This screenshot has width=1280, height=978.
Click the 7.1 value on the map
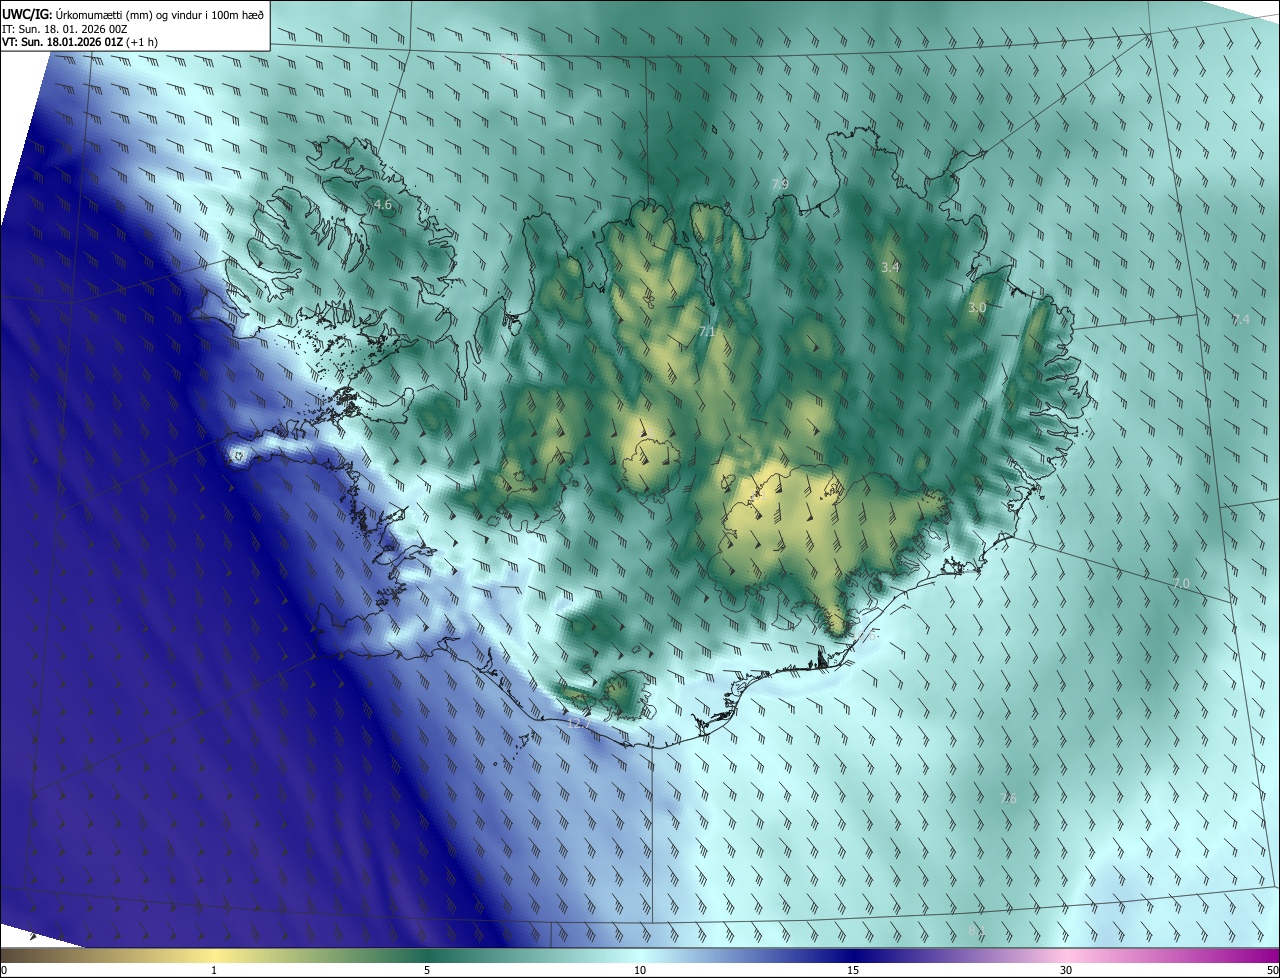706,332
